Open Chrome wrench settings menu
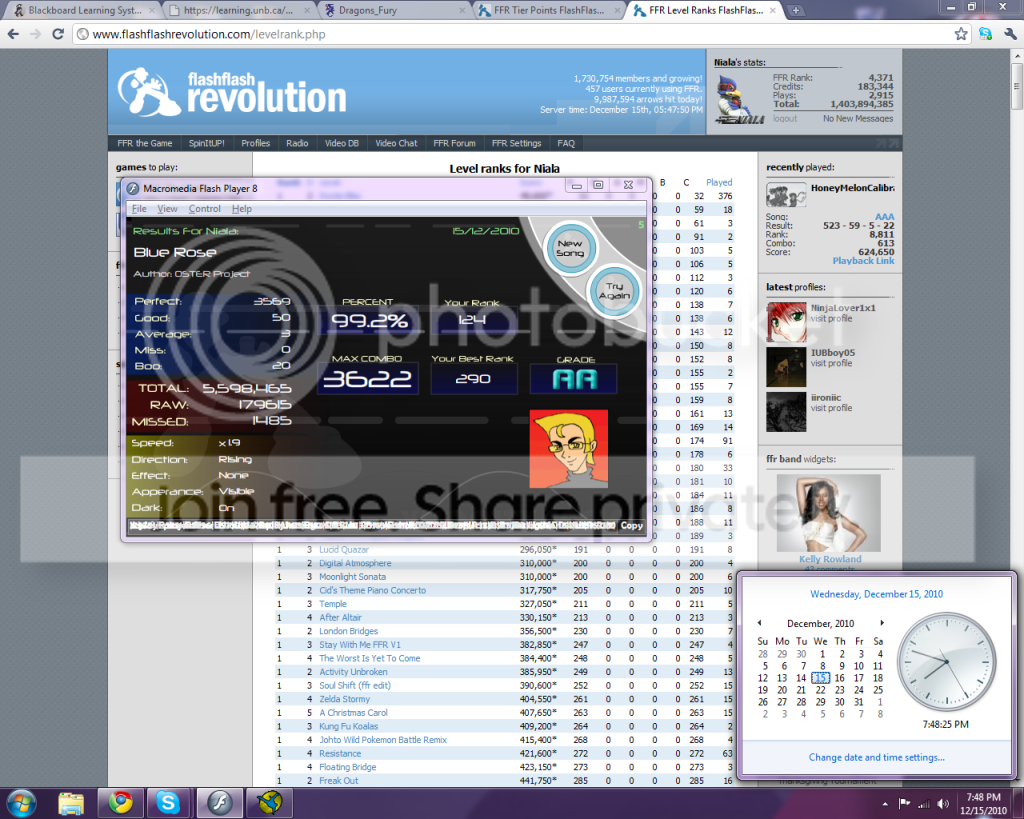1024x819 pixels. point(1010,34)
